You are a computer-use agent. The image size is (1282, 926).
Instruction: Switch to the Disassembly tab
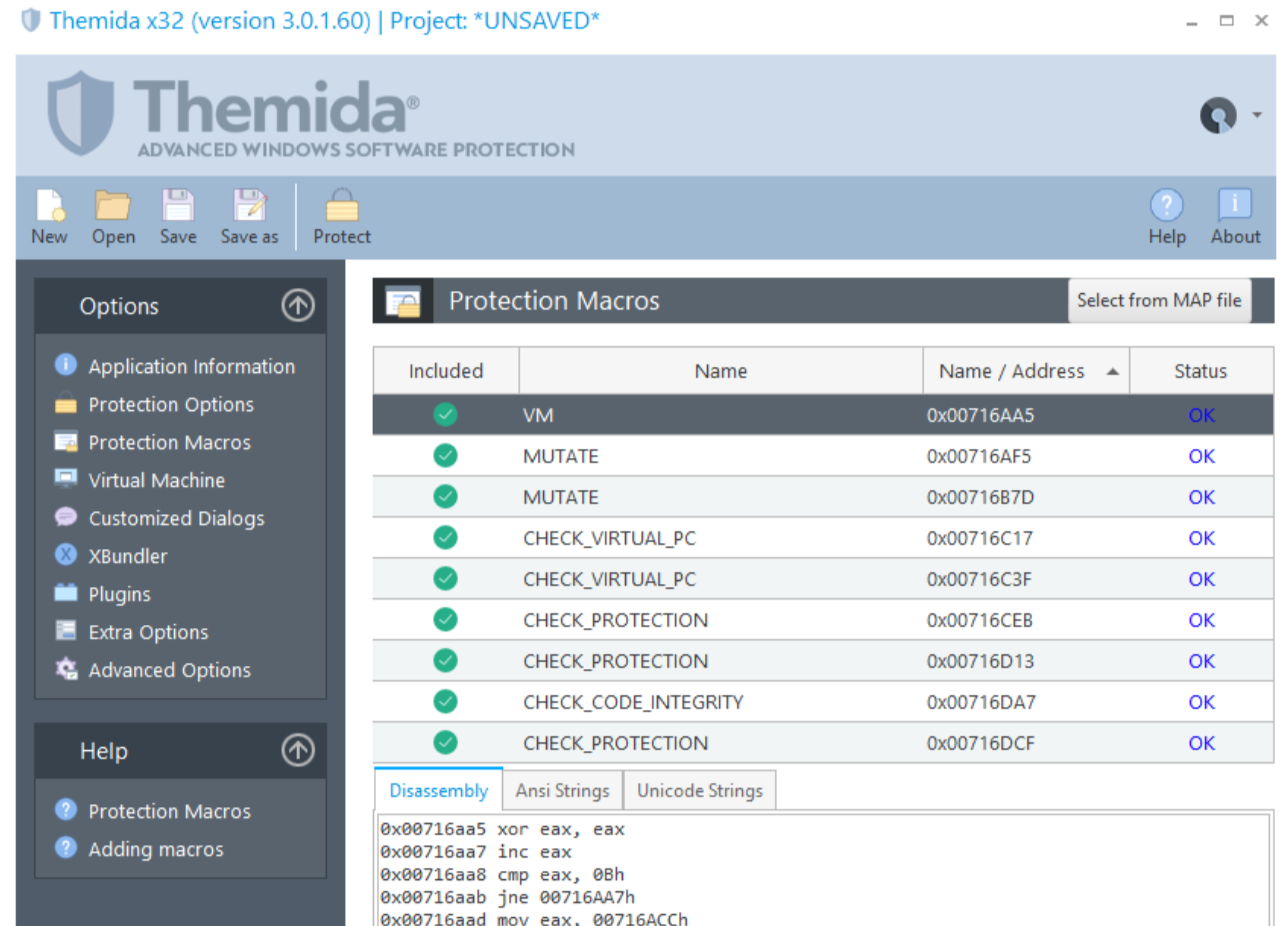(x=439, y=790)
